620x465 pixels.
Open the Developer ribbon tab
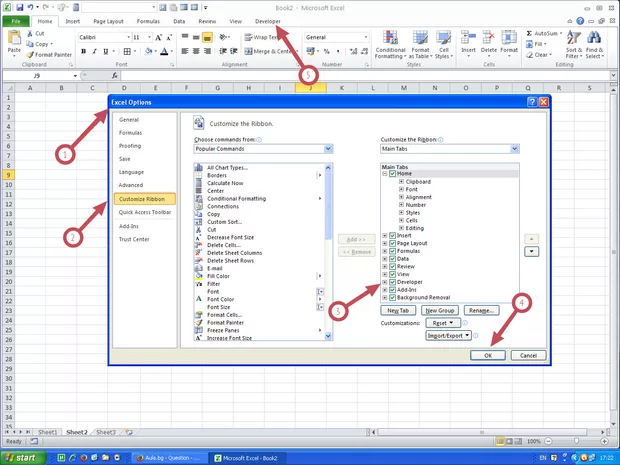coord(268,20)
